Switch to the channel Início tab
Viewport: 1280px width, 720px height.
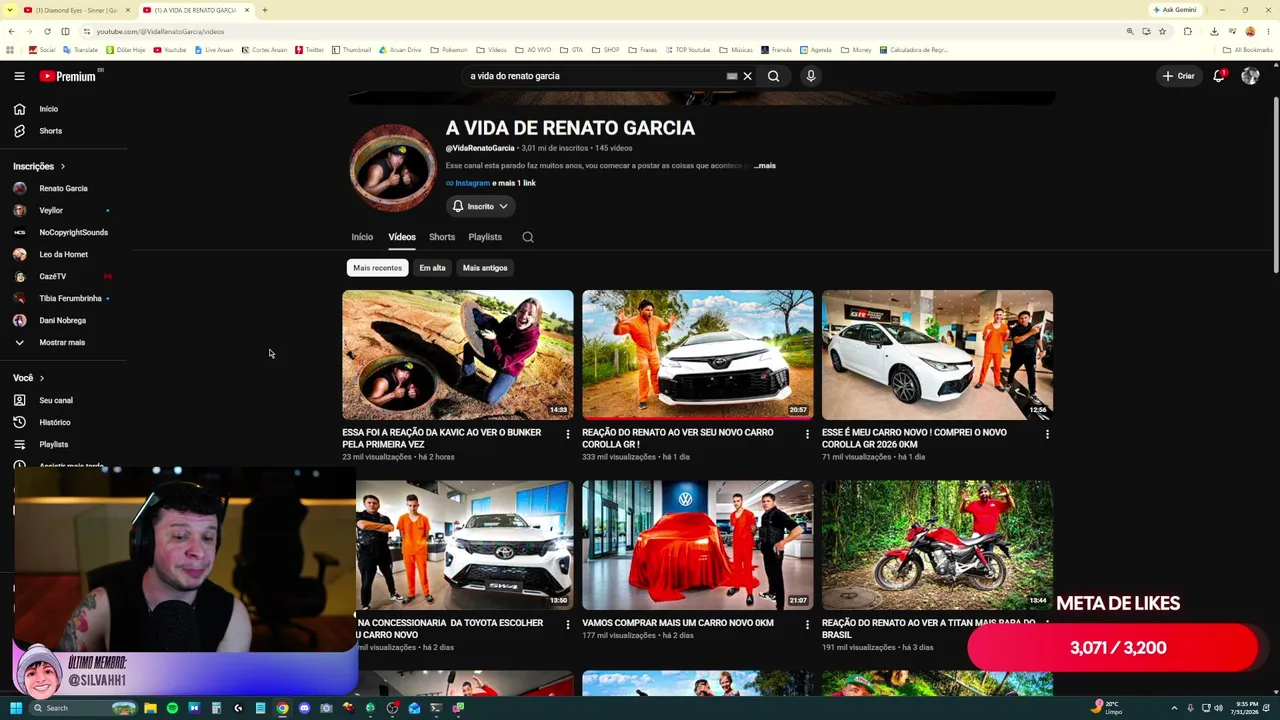coord(362,237)
